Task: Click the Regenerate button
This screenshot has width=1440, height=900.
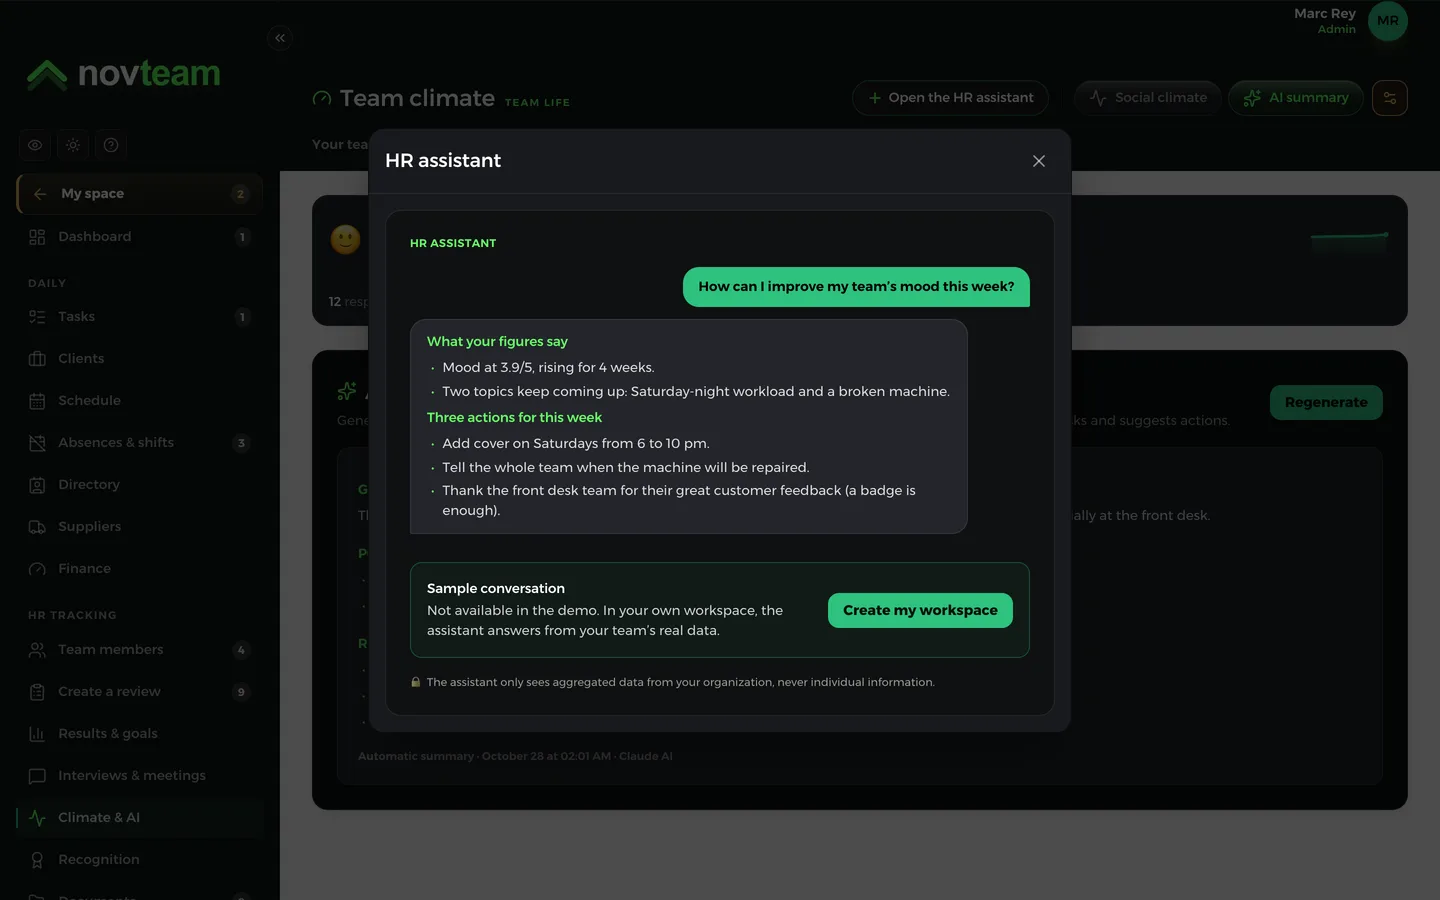Action: [1326, 402]
